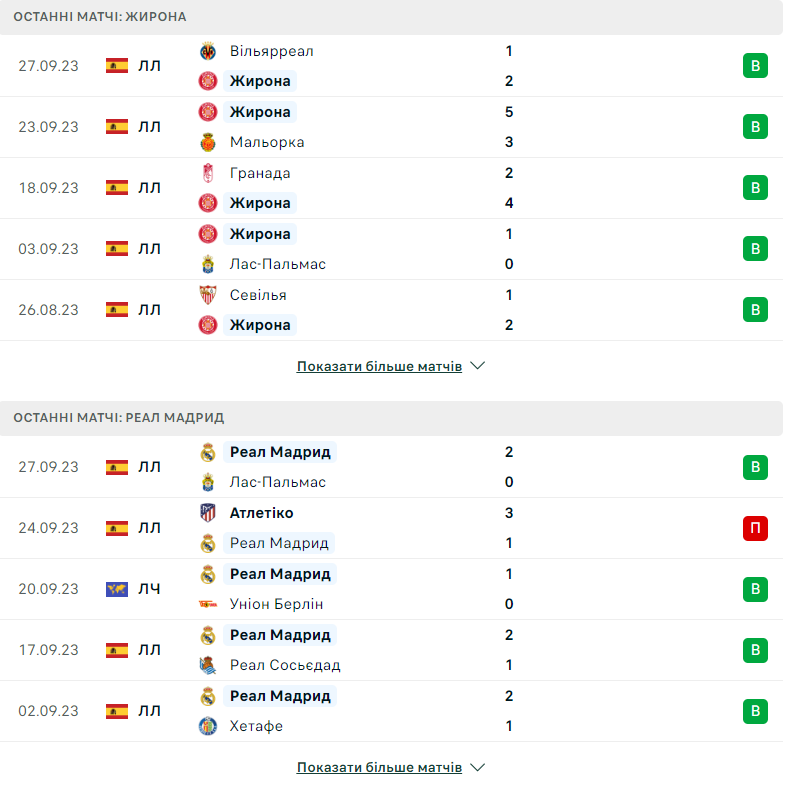Expand more matches under Girona section
This screenshot has height=788, width=787.
coord(379,367)
